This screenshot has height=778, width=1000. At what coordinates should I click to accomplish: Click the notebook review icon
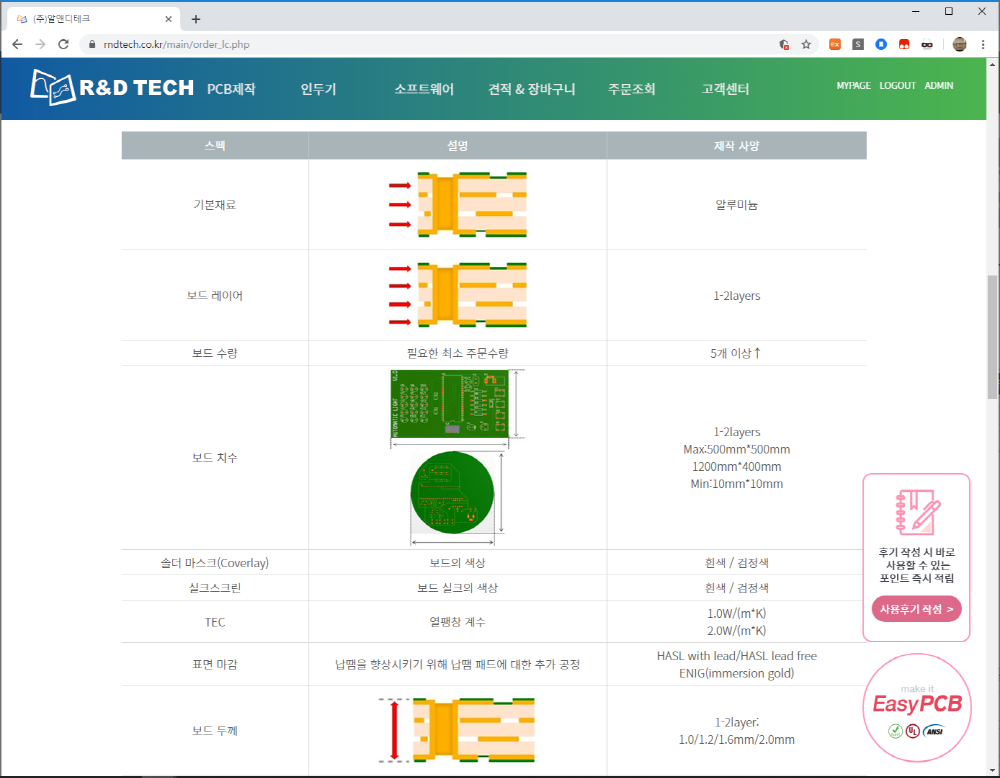[x=917, y=512]
